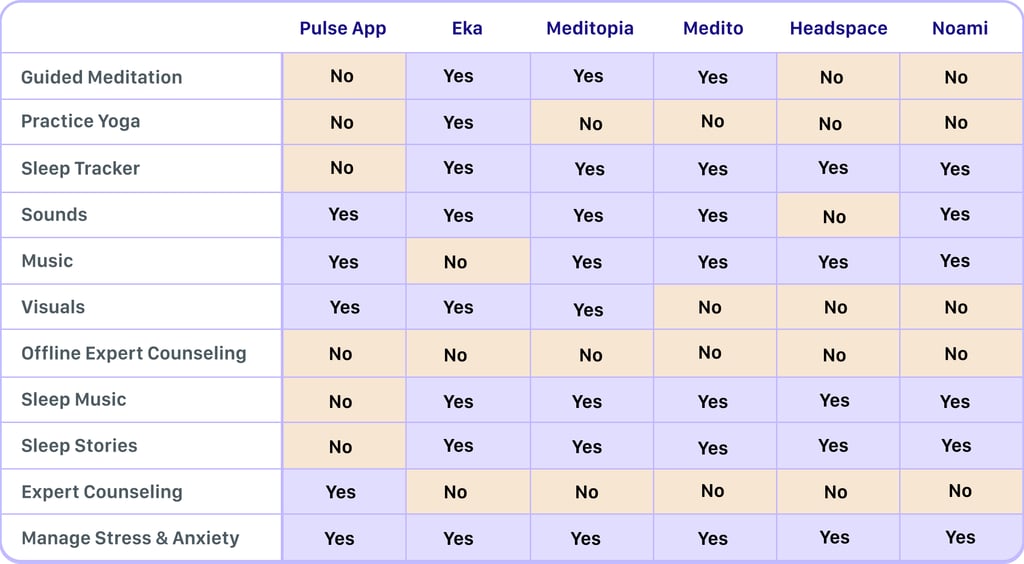Select the Visuals row label
The image size is (1024, 564).
(53, 307)
